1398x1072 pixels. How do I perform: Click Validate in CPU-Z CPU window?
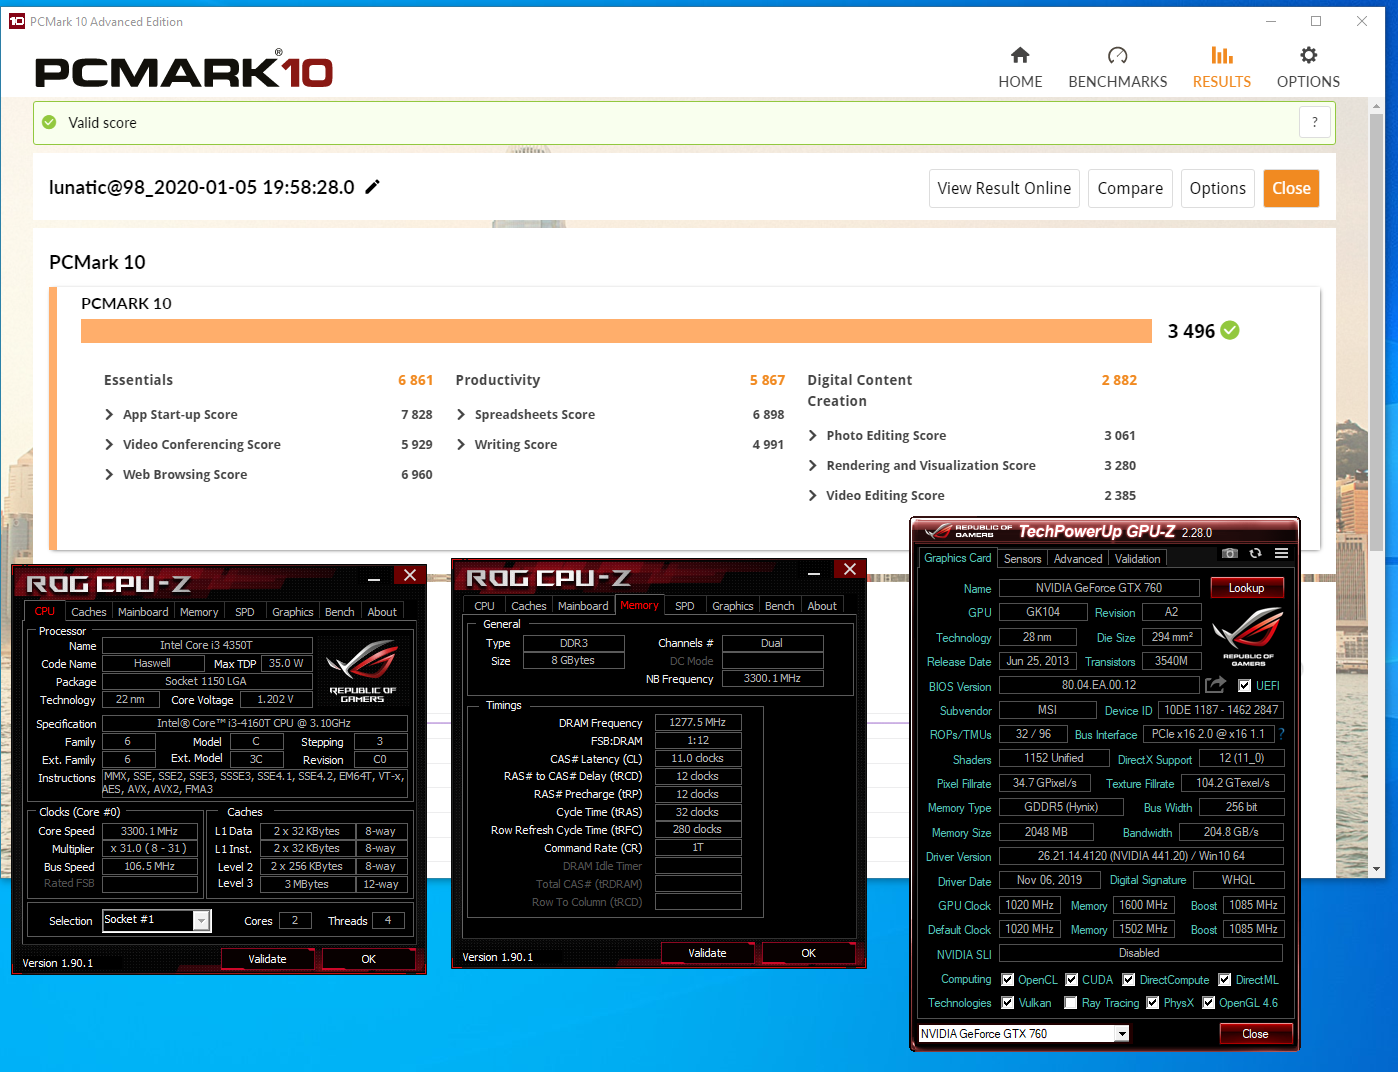coord(267,959)
